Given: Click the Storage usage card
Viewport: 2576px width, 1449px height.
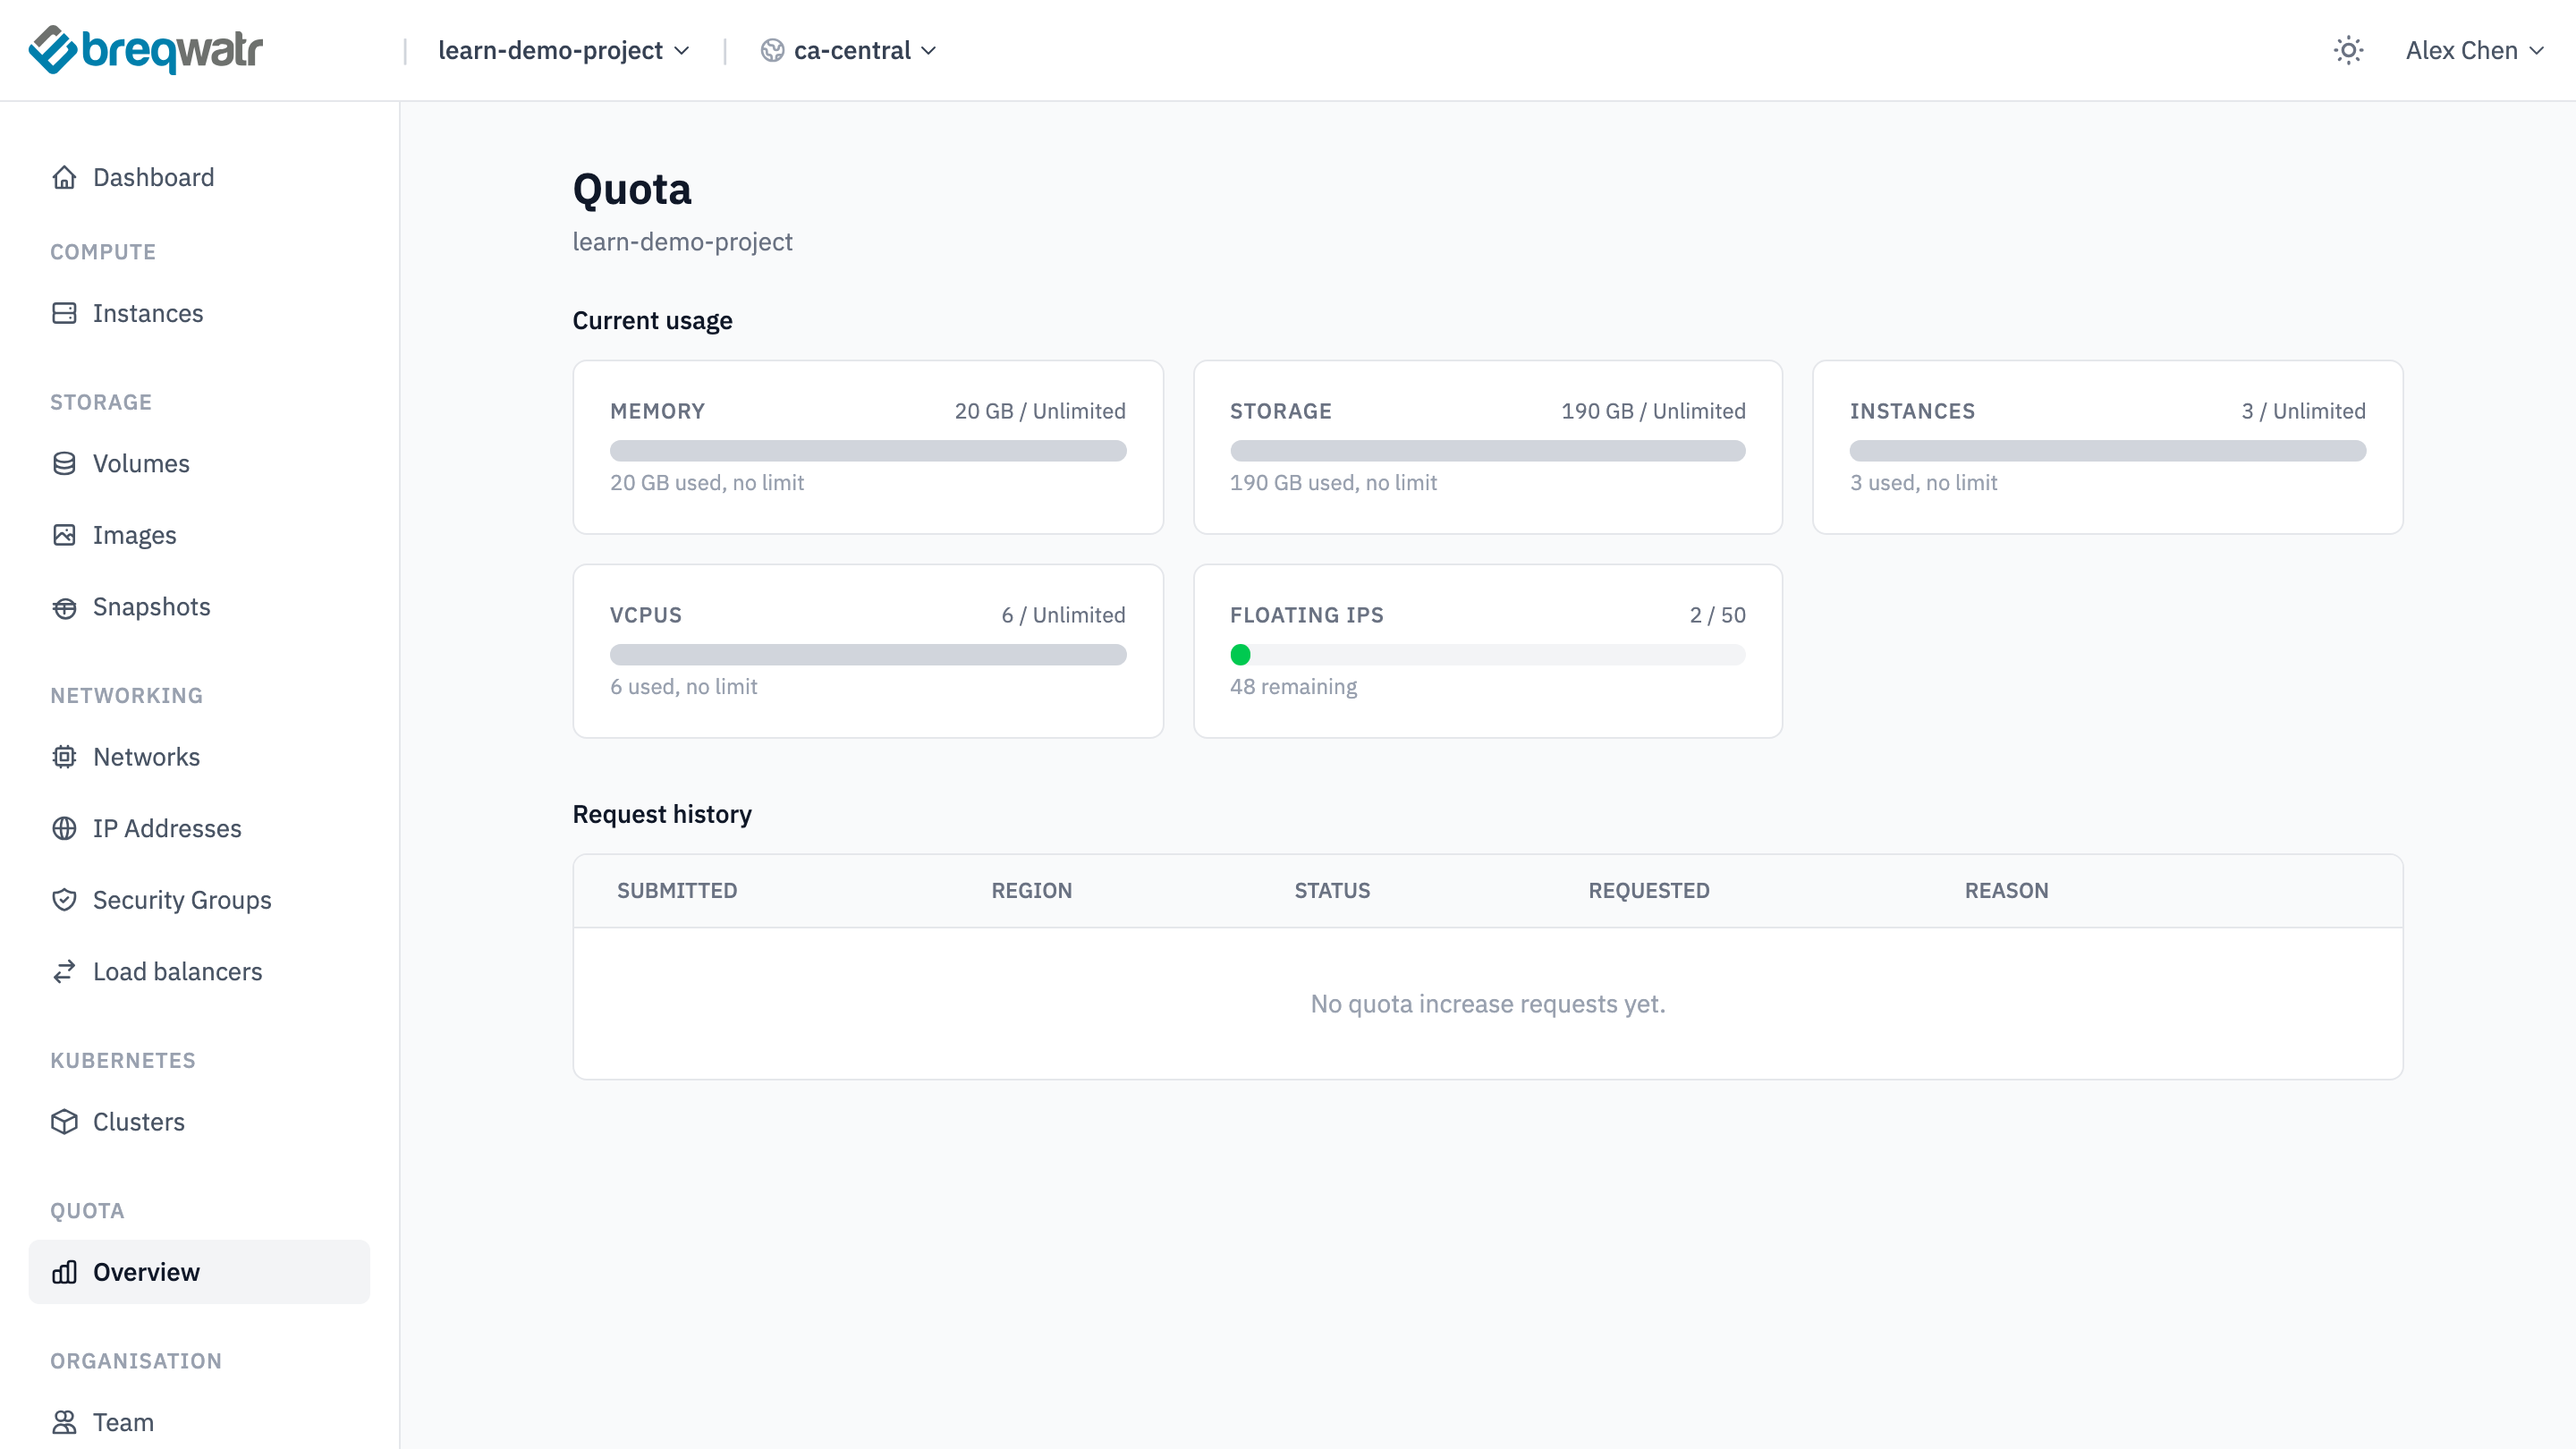Looking at the screenshot, I should tap(1487, 447).
